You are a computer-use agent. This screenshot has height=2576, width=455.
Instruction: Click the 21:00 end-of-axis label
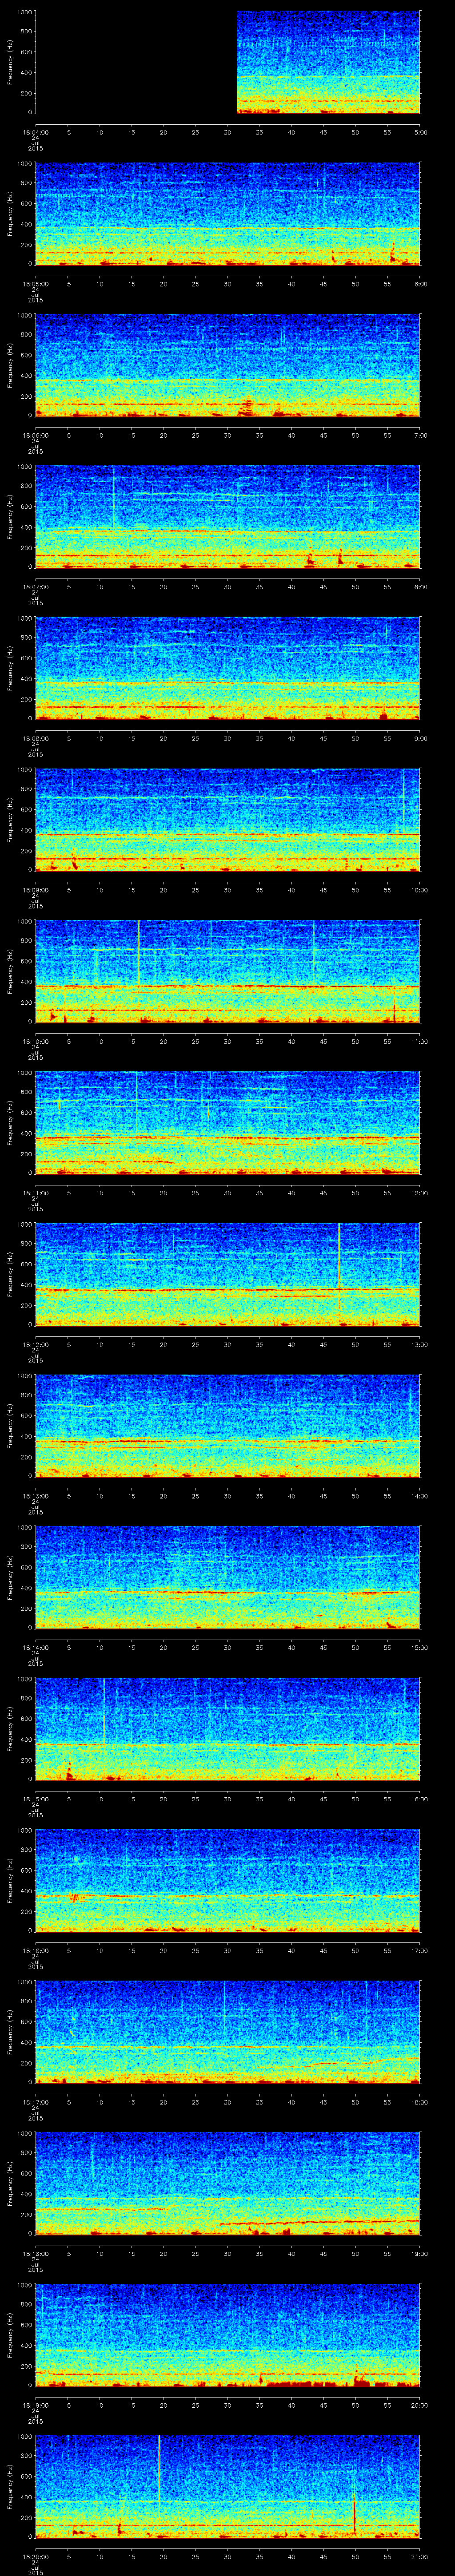419,2556
